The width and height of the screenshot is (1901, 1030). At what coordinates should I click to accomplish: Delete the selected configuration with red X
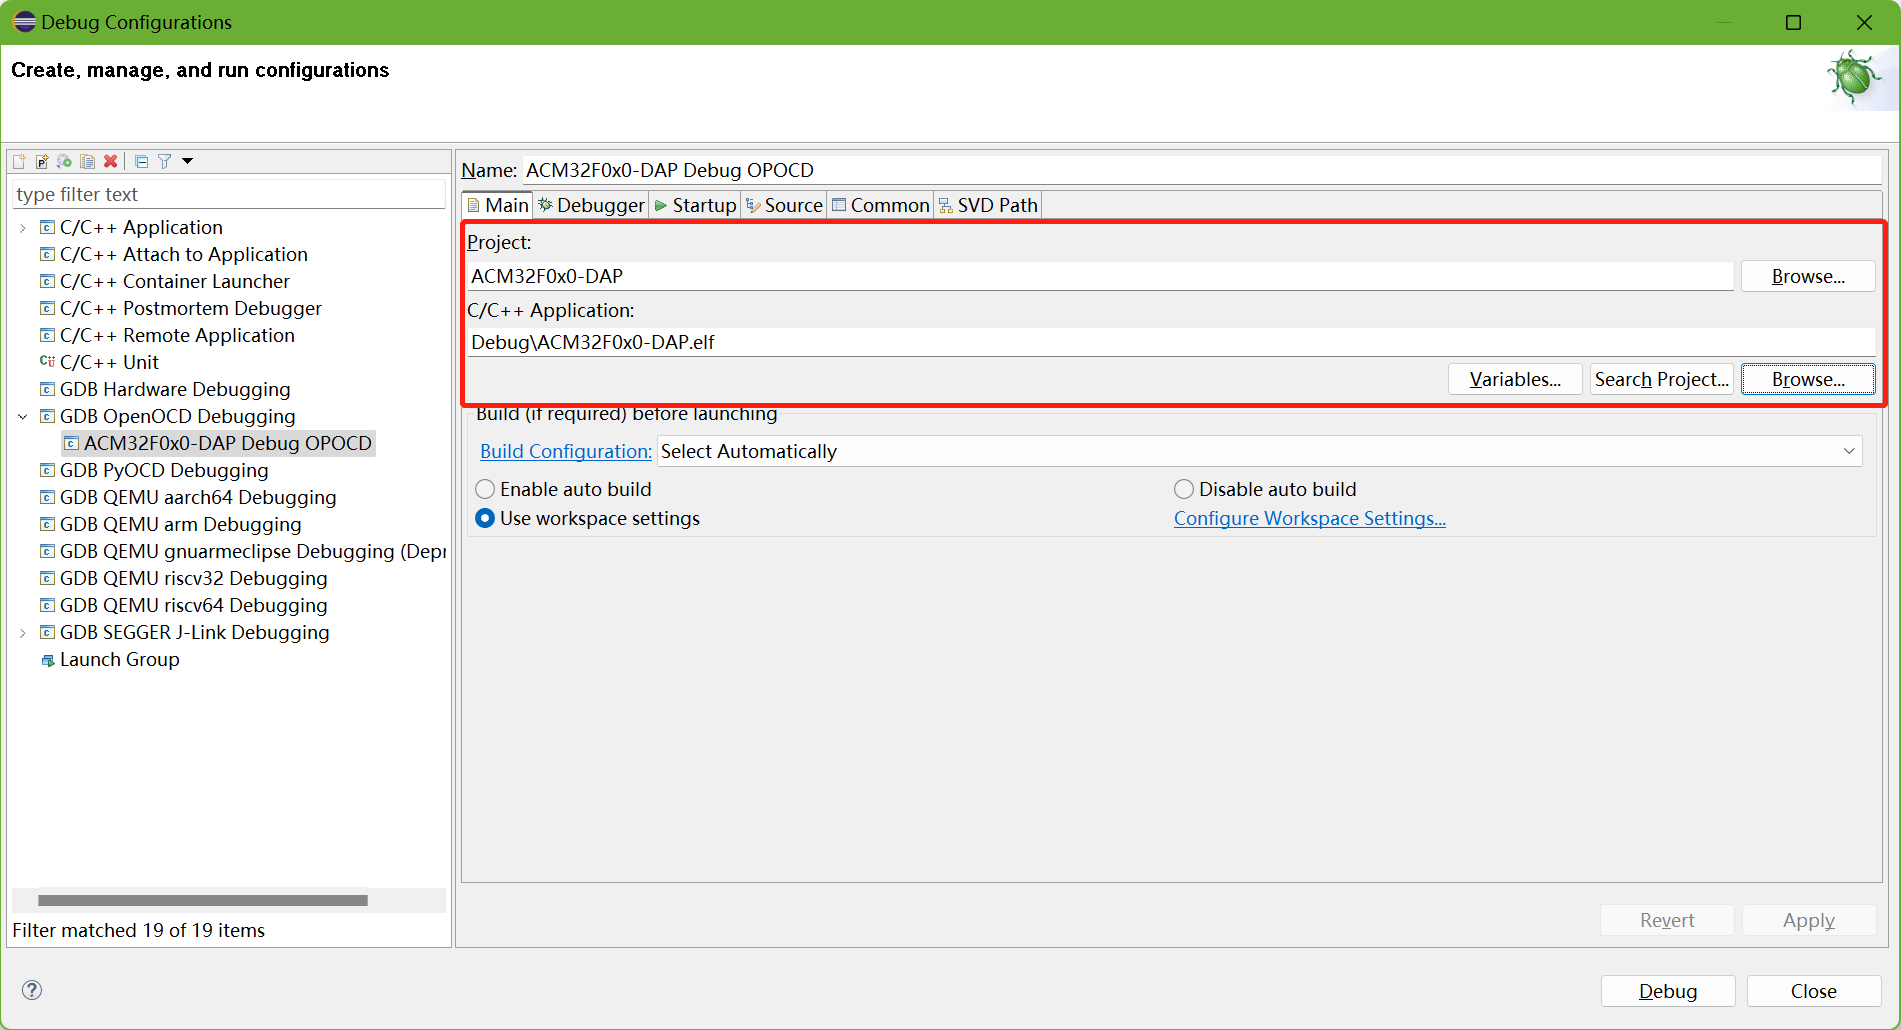111,161
